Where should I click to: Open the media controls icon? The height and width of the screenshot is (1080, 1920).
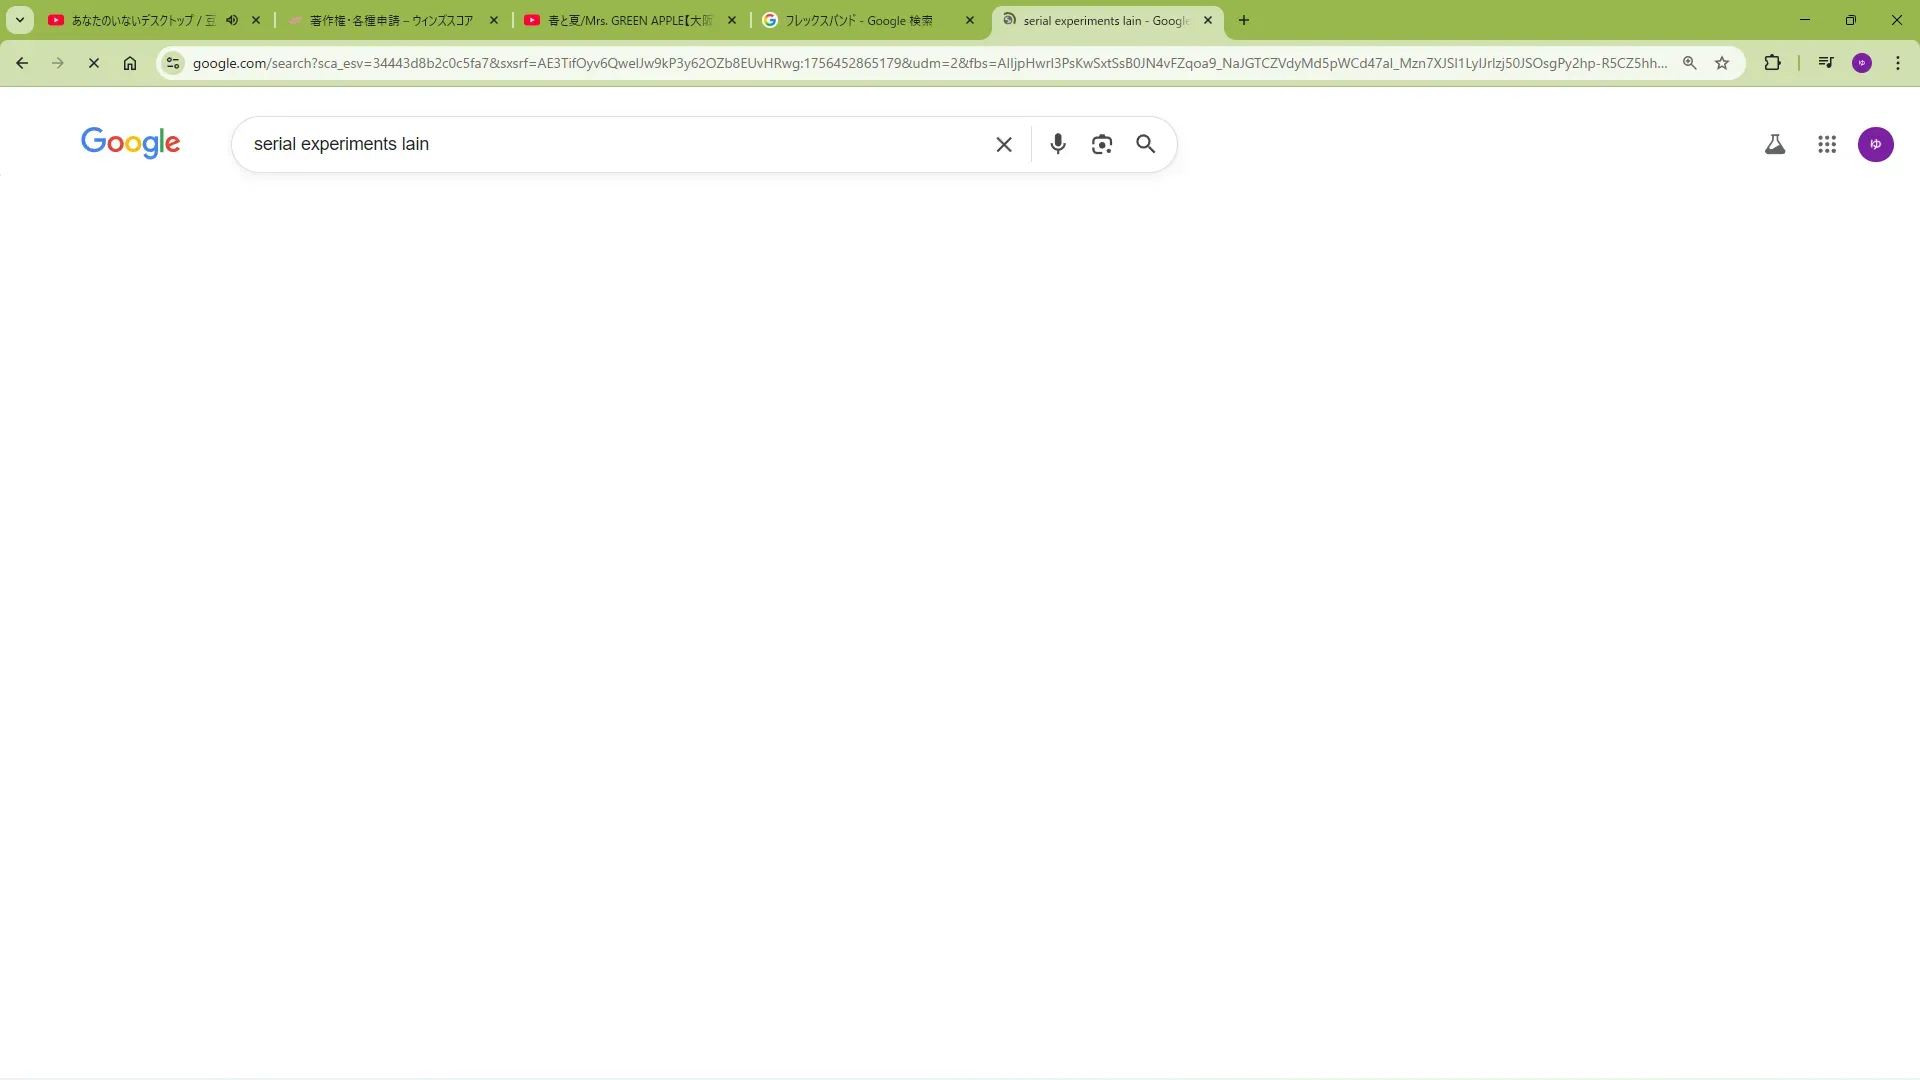(x=1826, y=63)
